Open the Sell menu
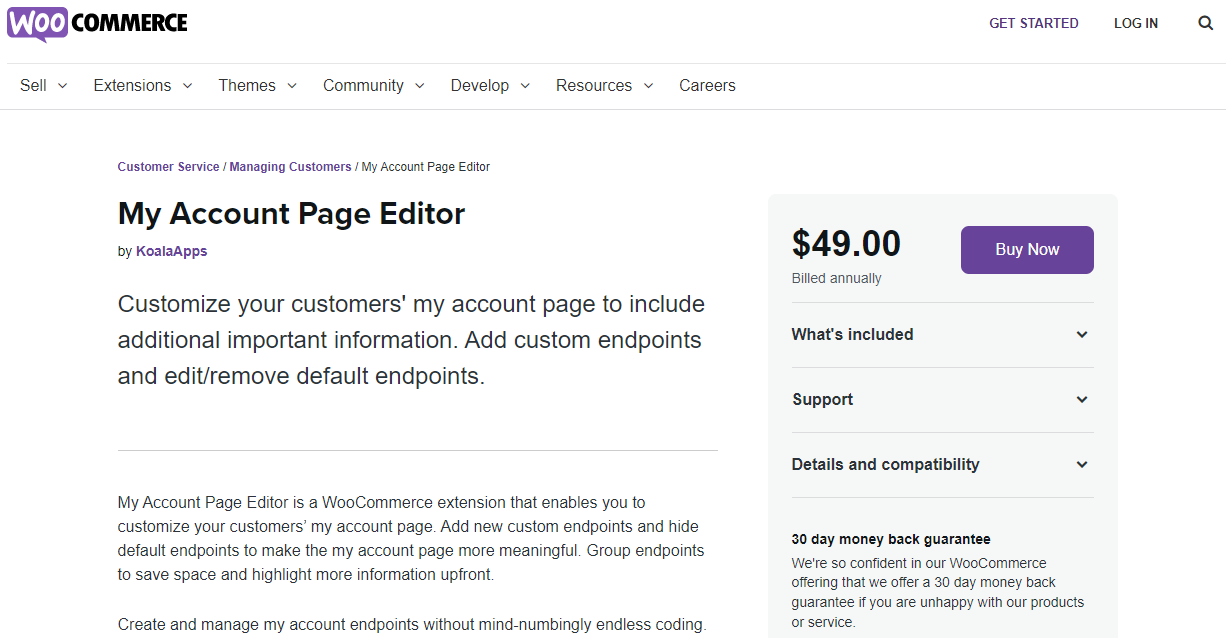The image size is (1226, 638). [x=44, y=86]
